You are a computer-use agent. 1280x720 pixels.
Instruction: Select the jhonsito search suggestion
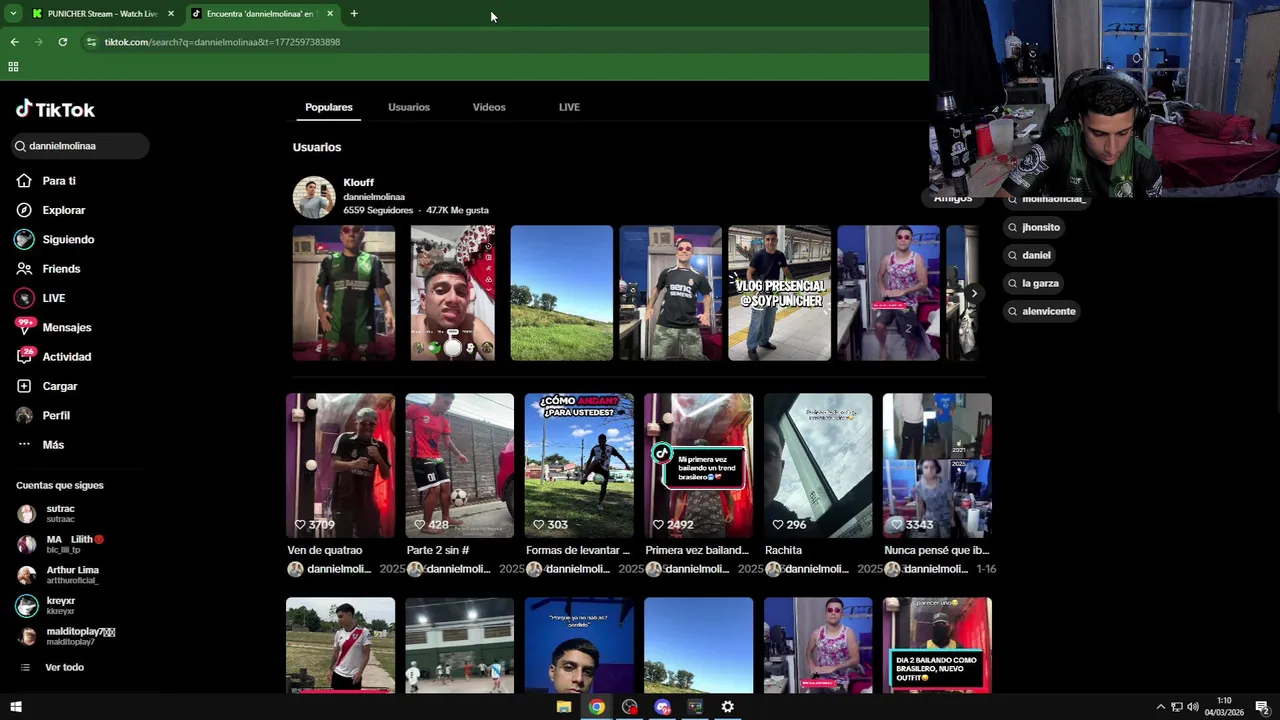[1034, 227]
